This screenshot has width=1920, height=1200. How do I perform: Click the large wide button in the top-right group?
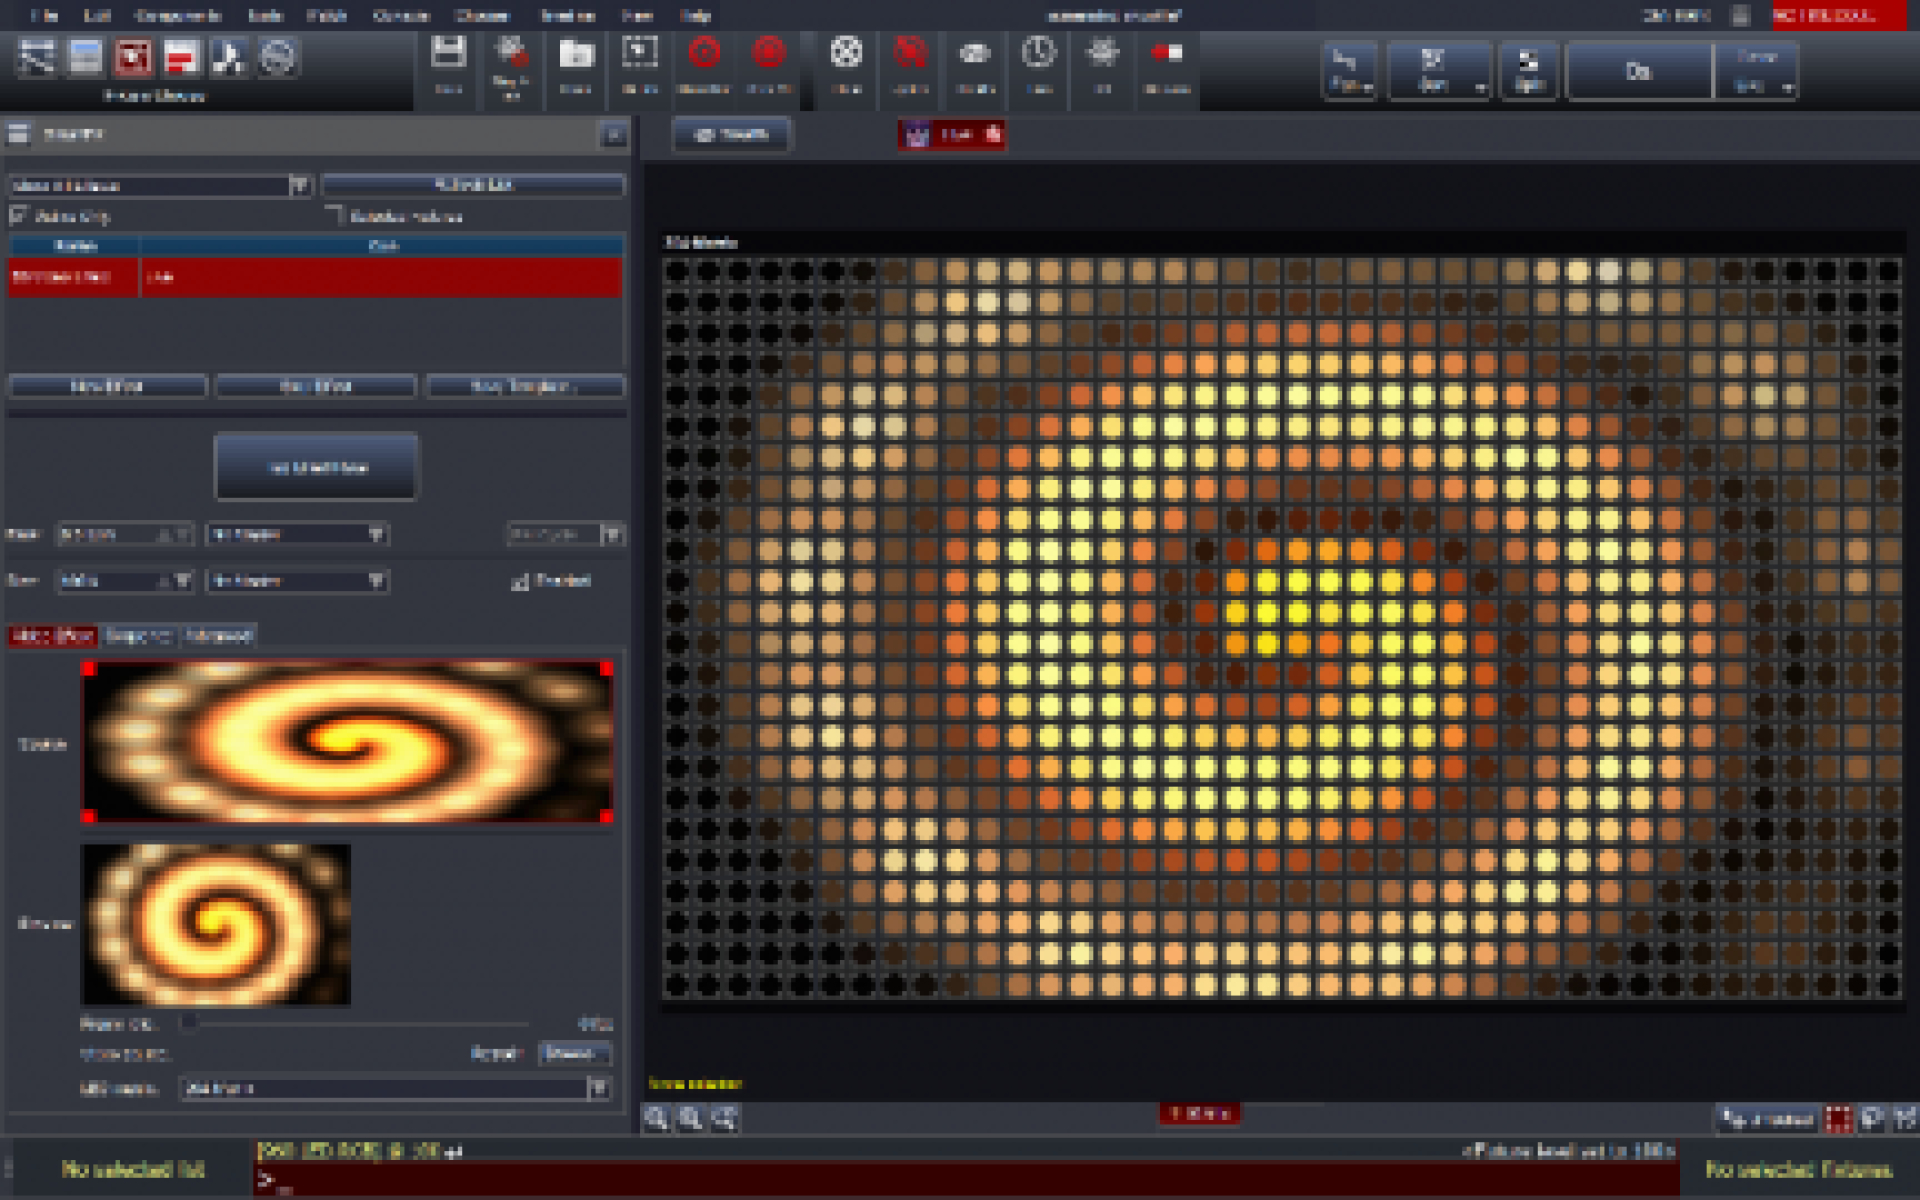tap(1639, 71)
